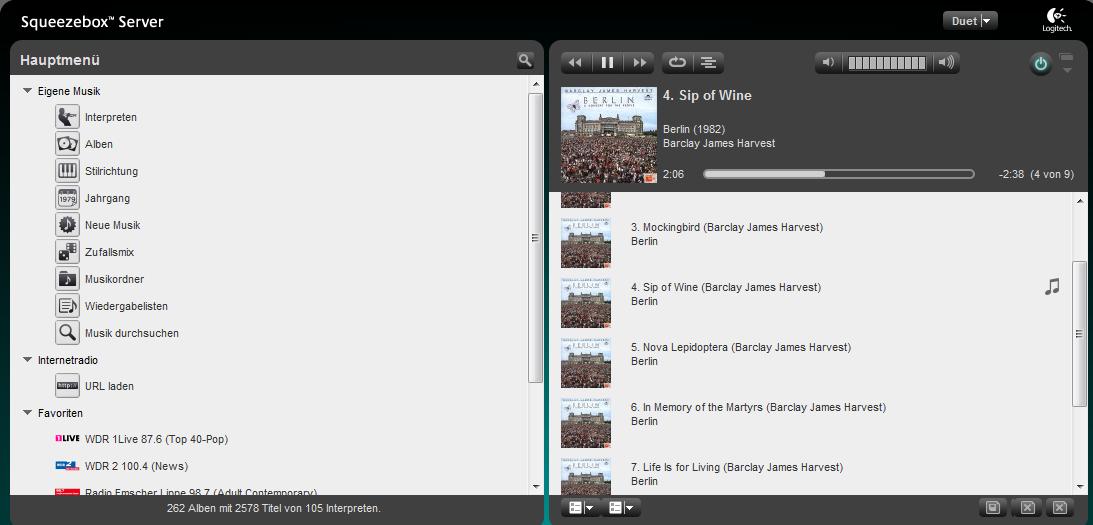Collapse the Eigene Musik section
Viewport: 1093px width, 525px height.
(x=28, y=91)
